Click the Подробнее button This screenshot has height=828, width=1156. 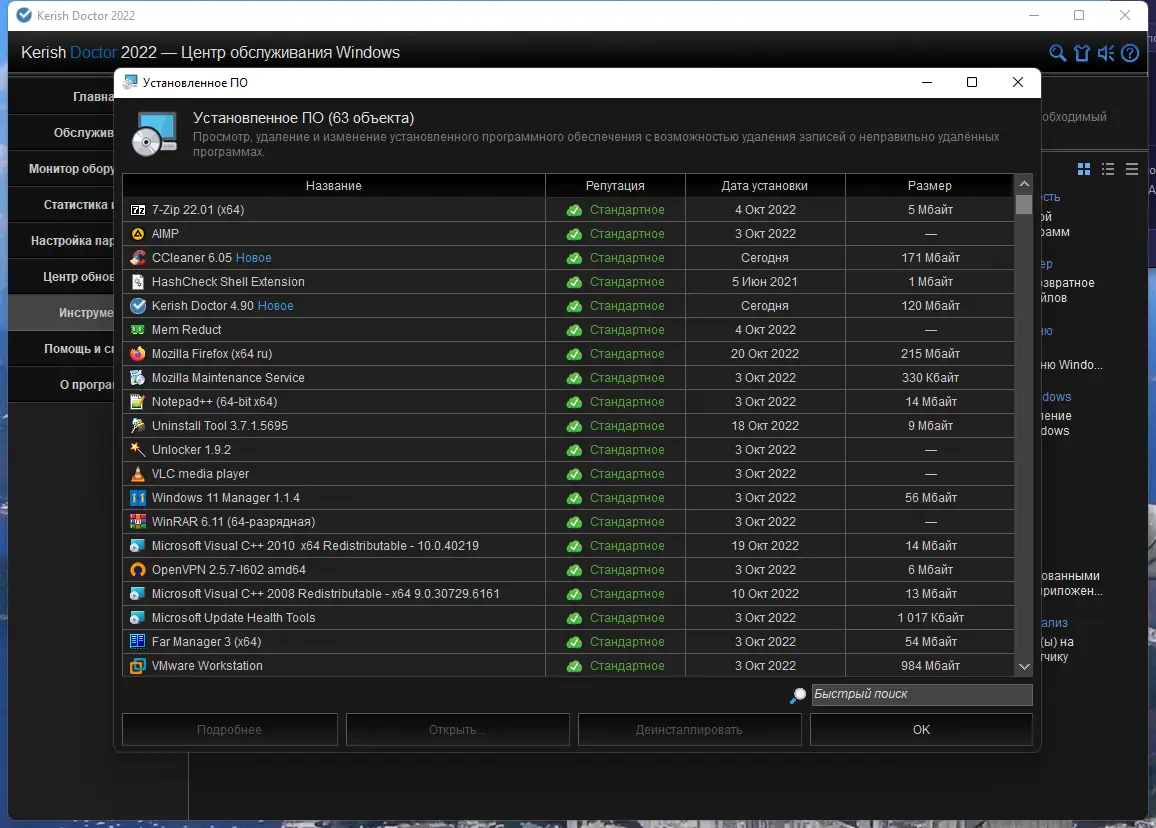[229, 729]
